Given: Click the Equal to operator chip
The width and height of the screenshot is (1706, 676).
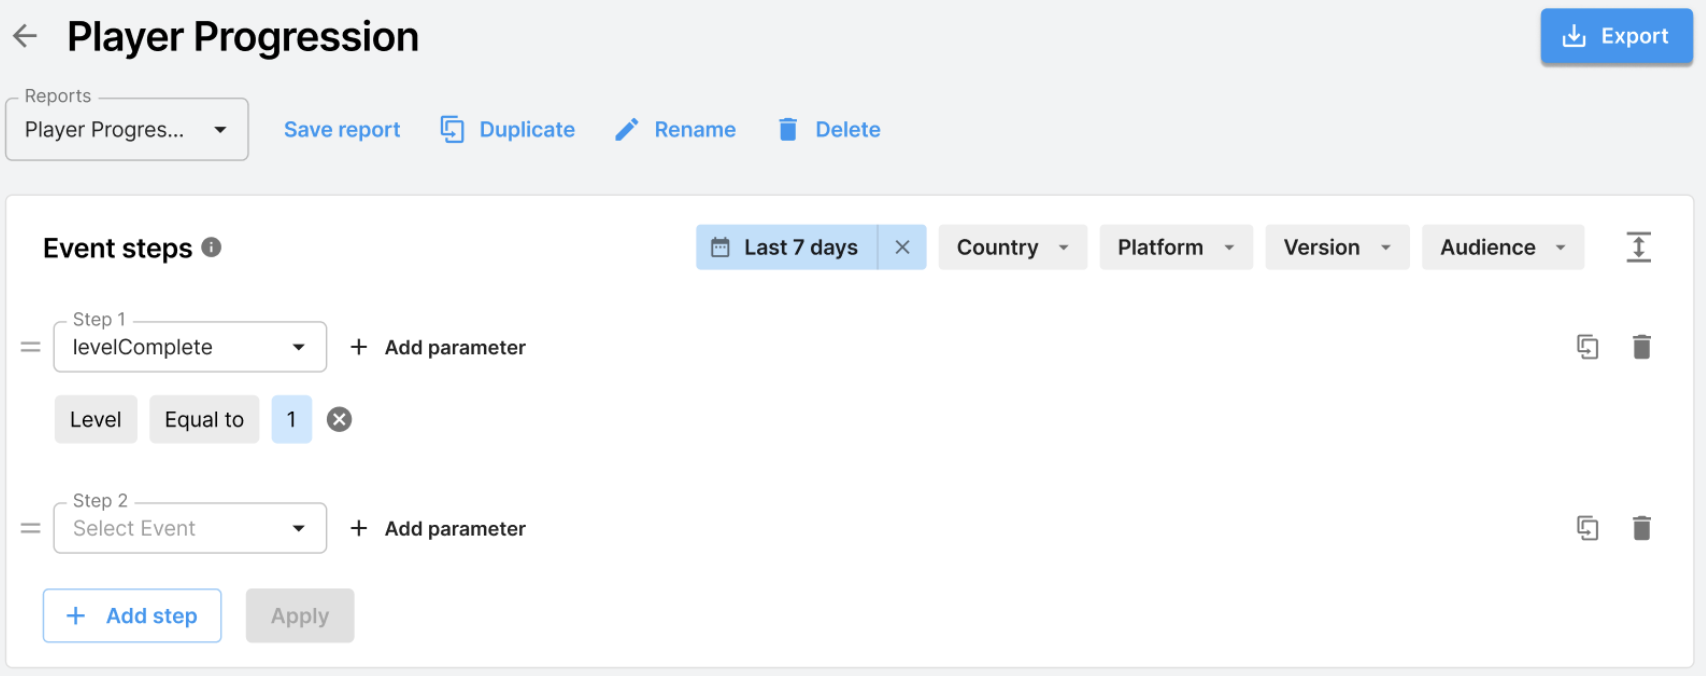Looking at the screenshot, I should 204,420.
